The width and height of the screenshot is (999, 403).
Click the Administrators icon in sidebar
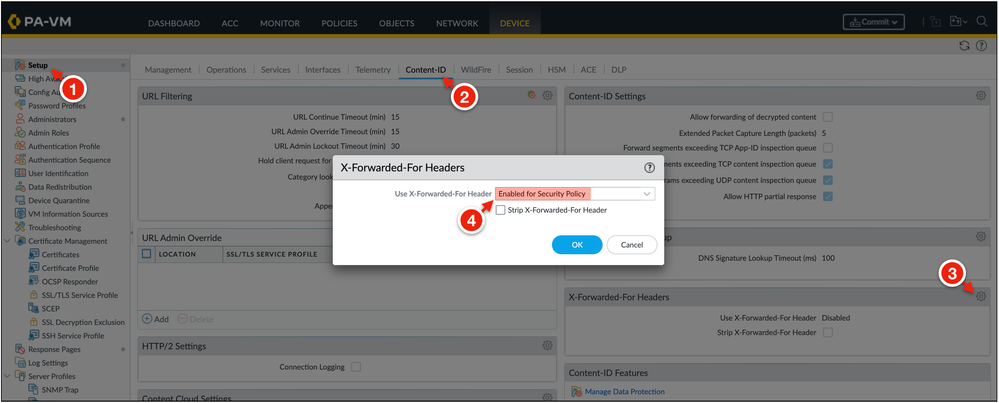(x=20, y=119)
